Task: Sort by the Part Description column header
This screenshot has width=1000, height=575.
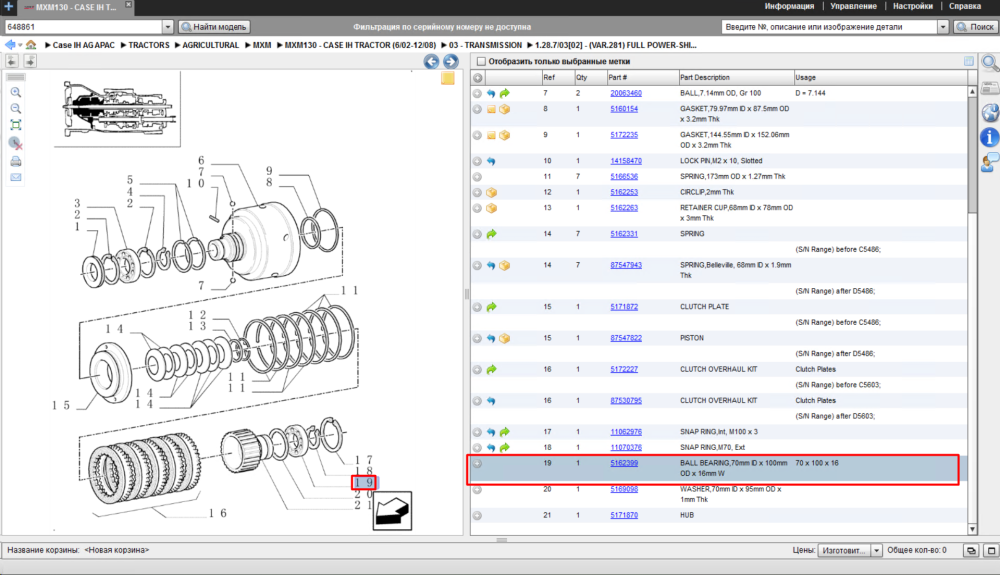Action: tap(735, 78)
